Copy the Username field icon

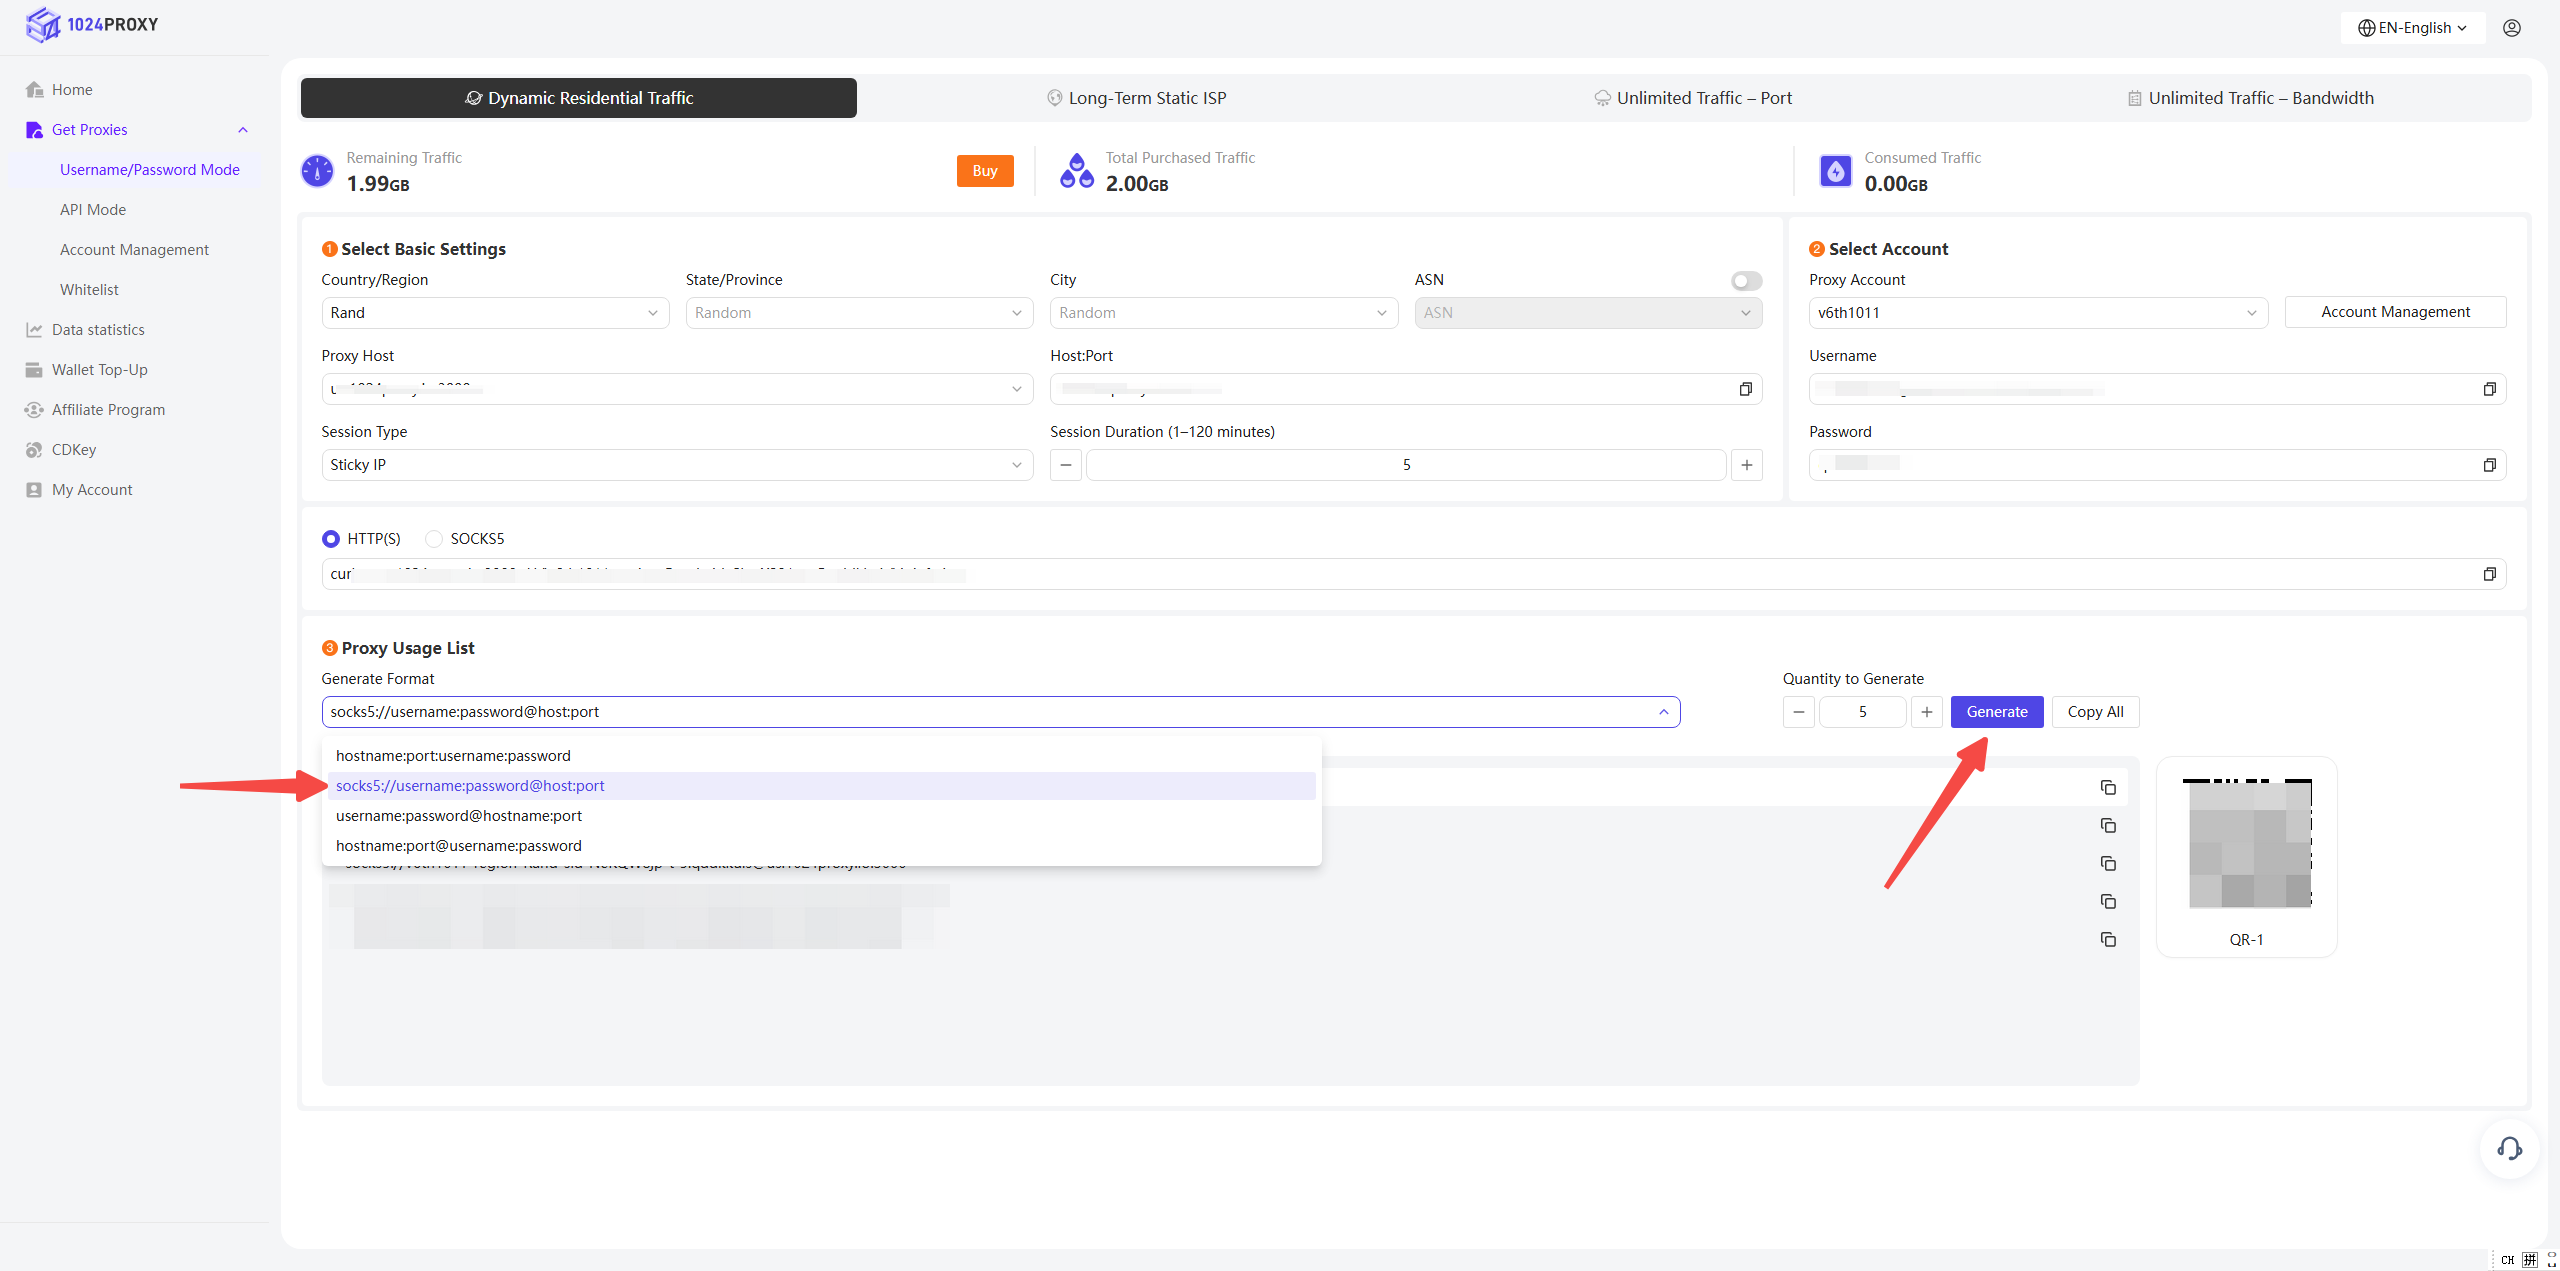(x=2489, y=389)
